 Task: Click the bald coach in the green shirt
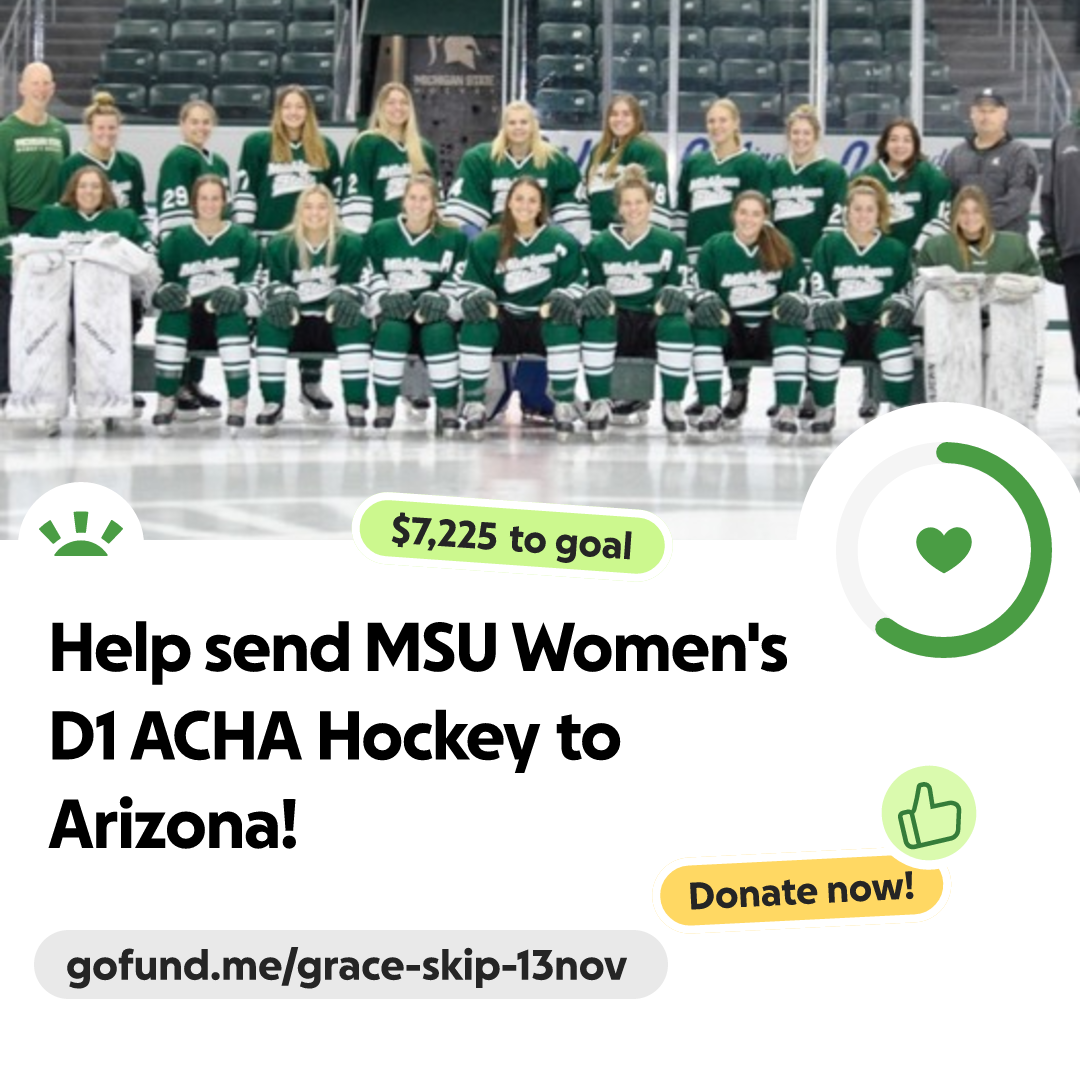33,145
